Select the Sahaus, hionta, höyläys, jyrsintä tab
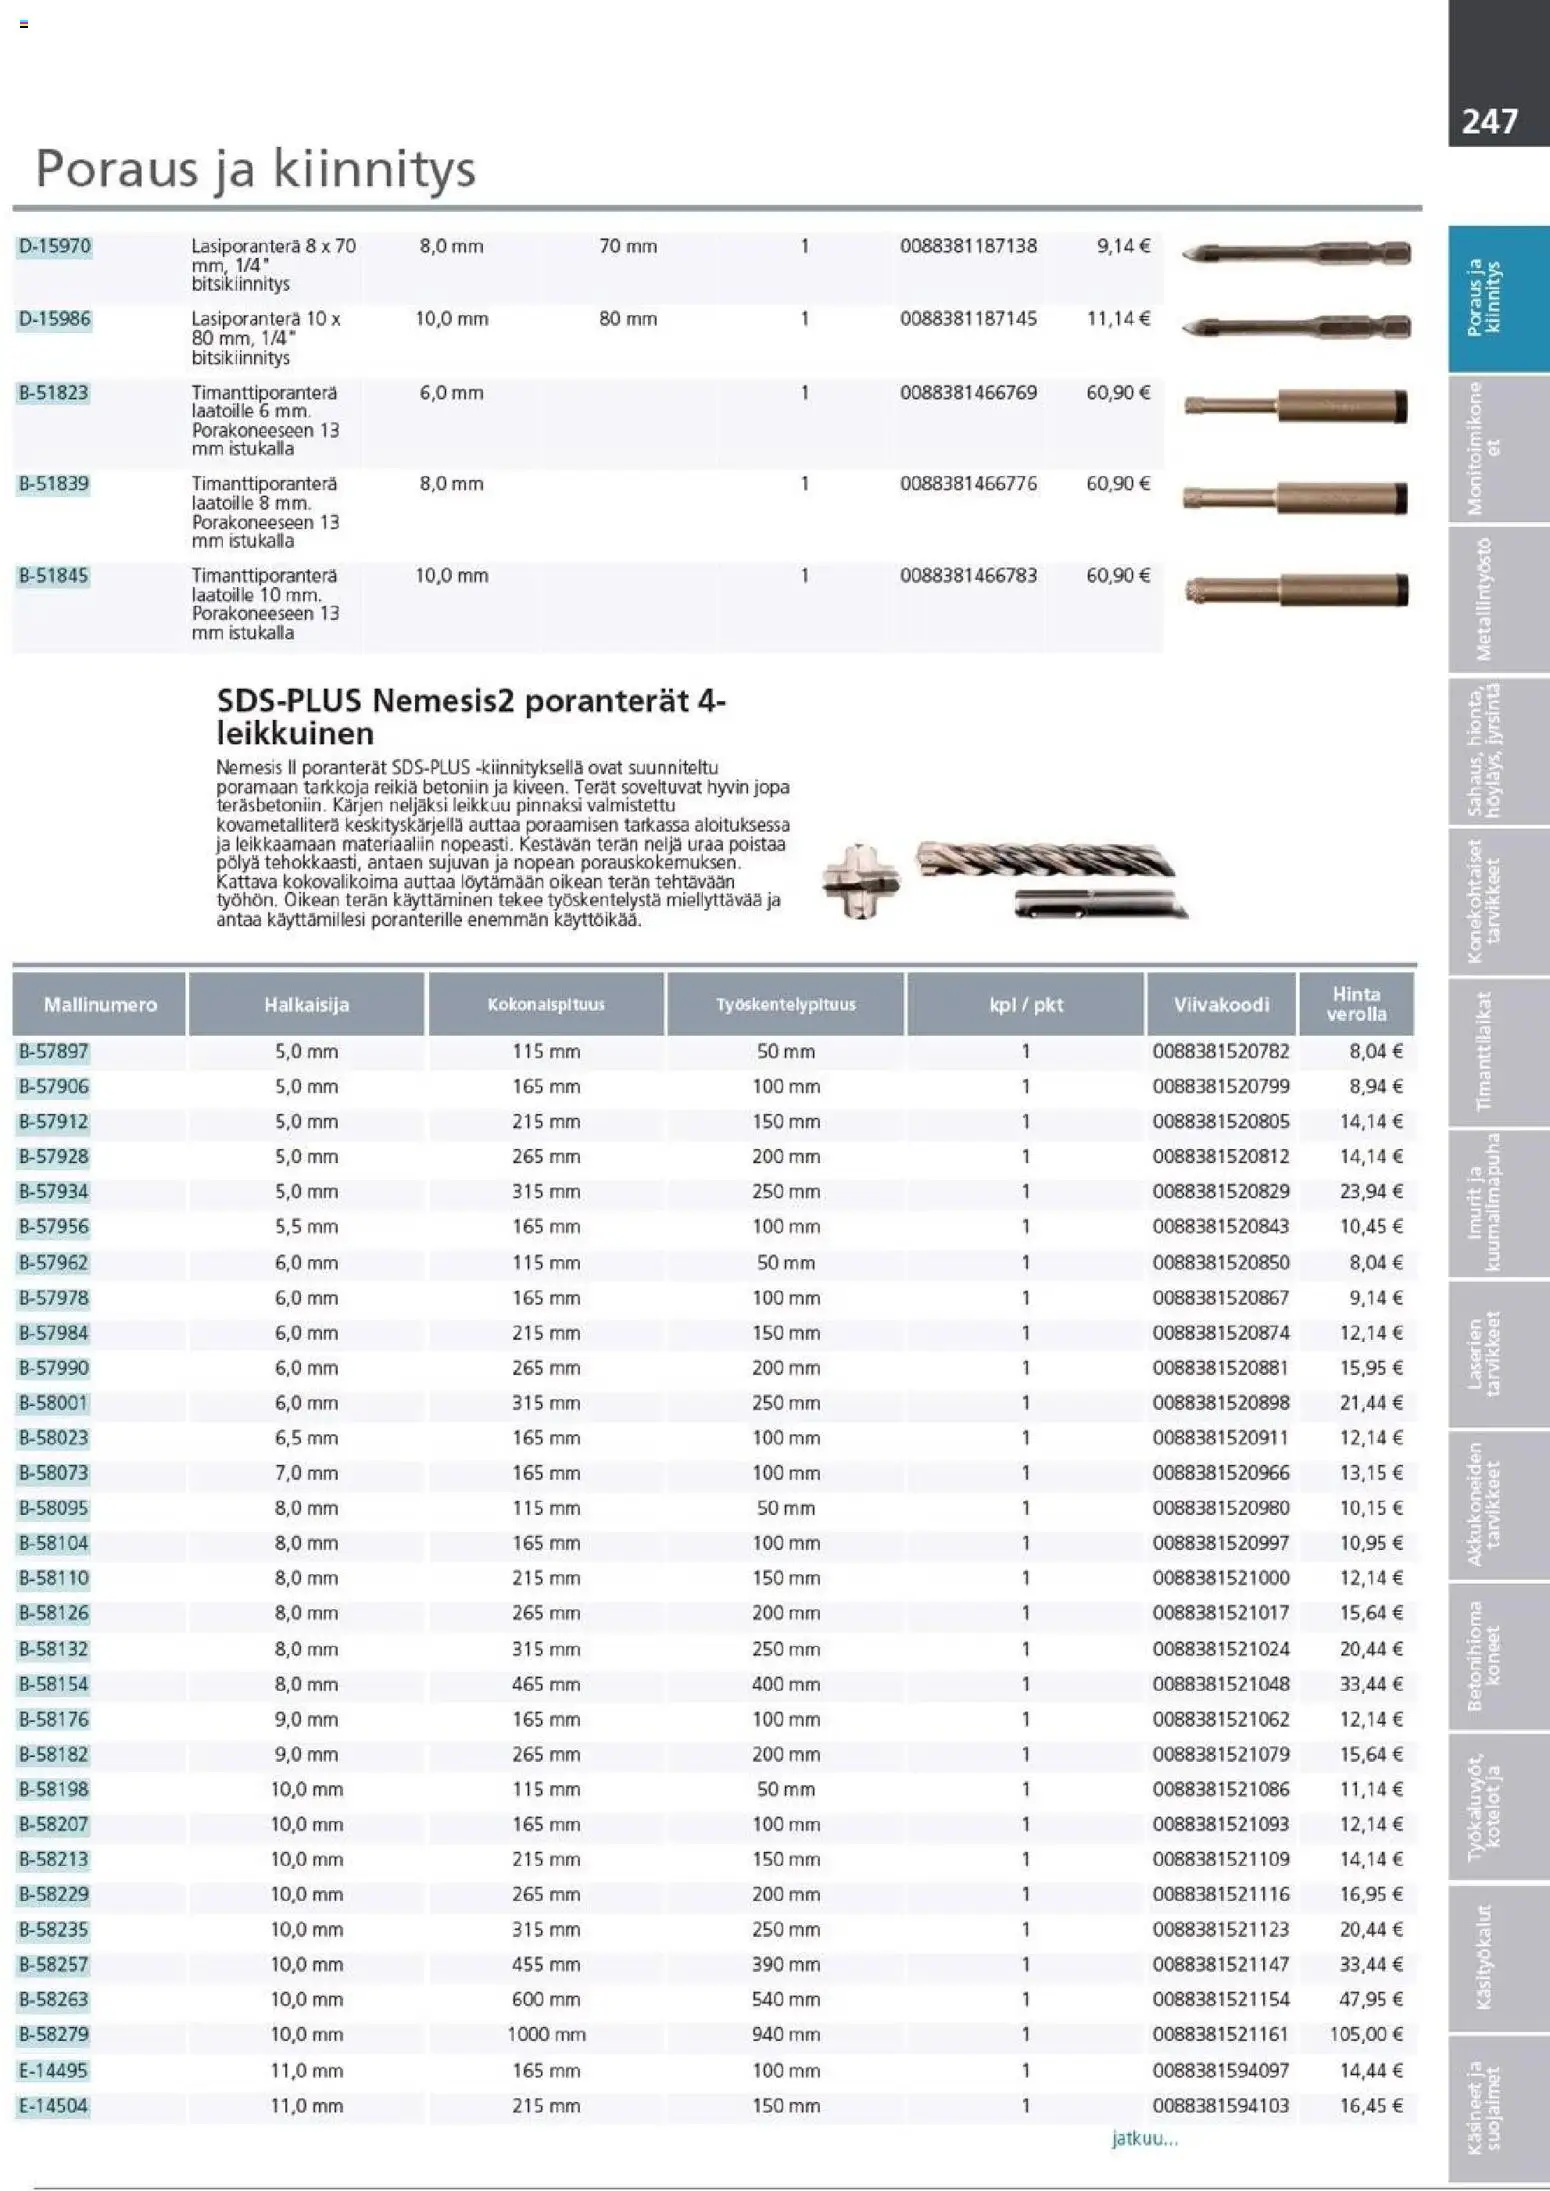This screenshot has height=2191, width=1550. tap(1498, 751)
